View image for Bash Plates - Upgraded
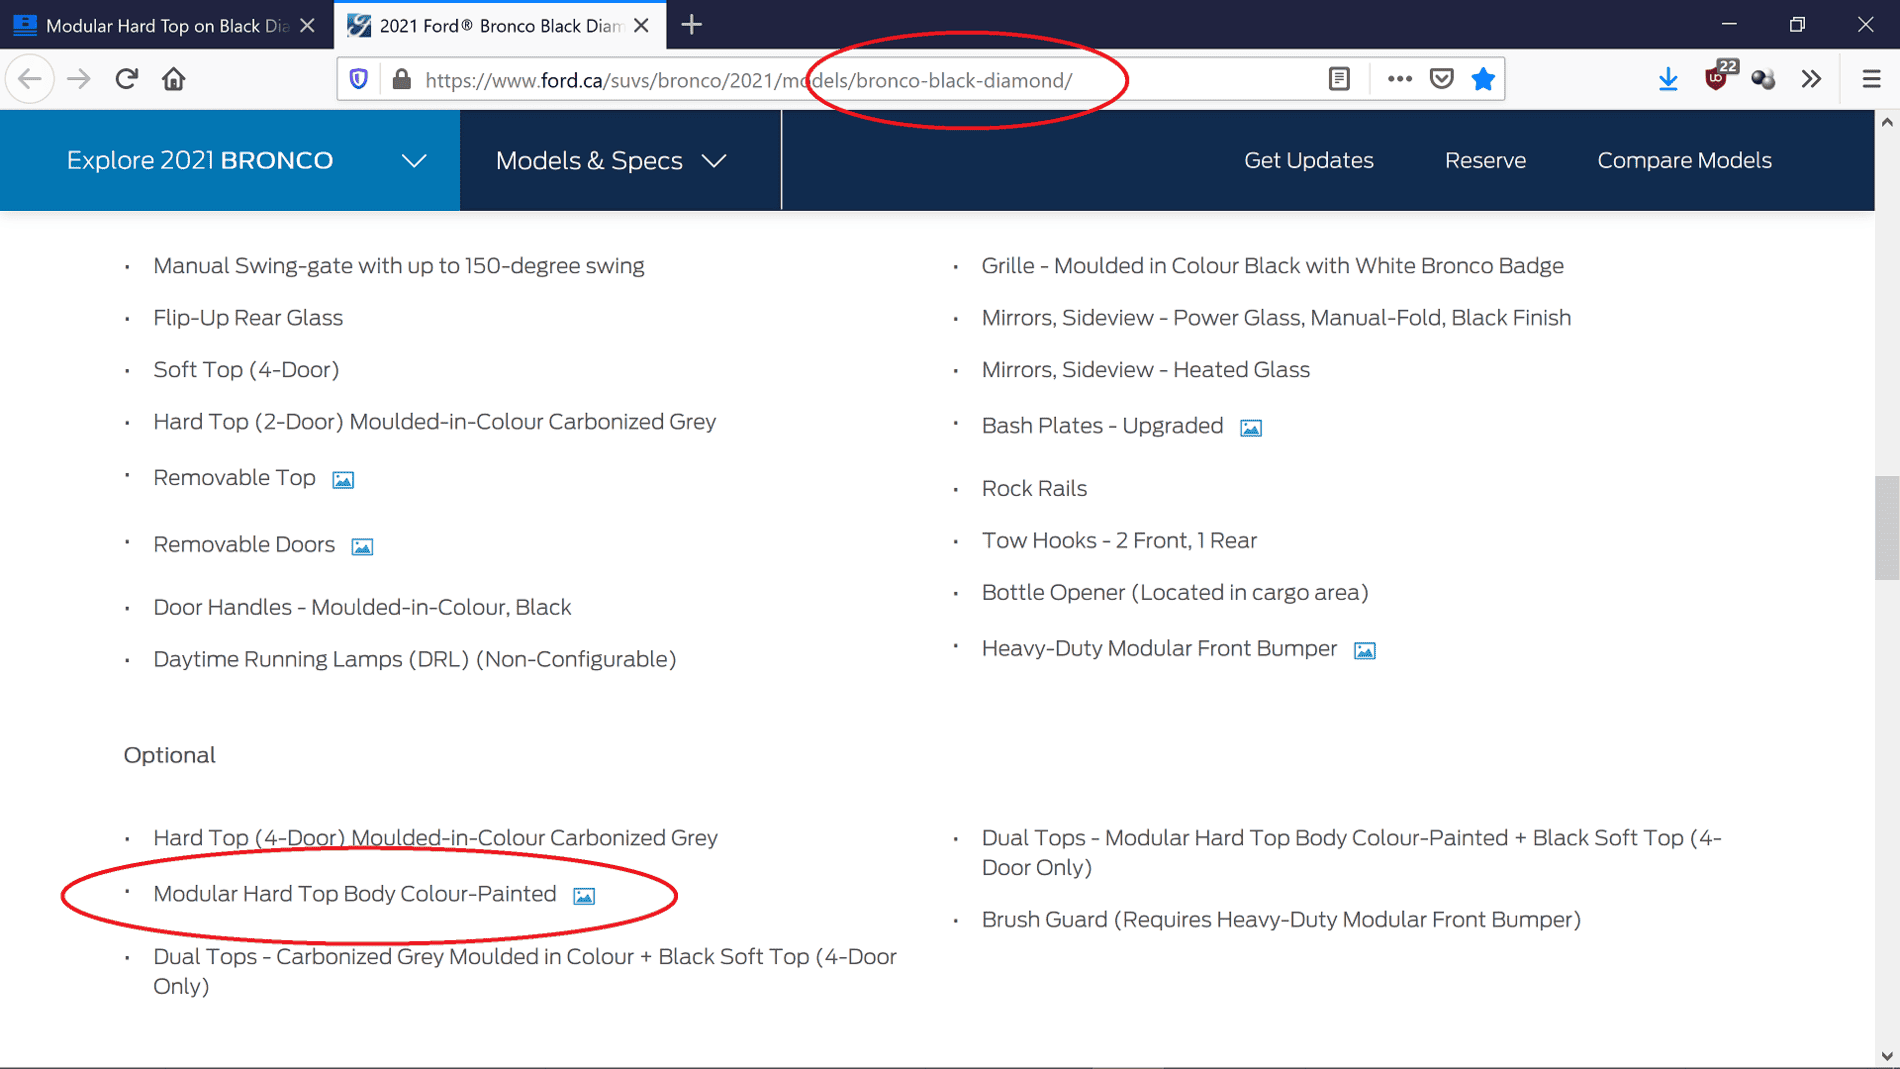1900x1069 pixels. point(1251,428)
